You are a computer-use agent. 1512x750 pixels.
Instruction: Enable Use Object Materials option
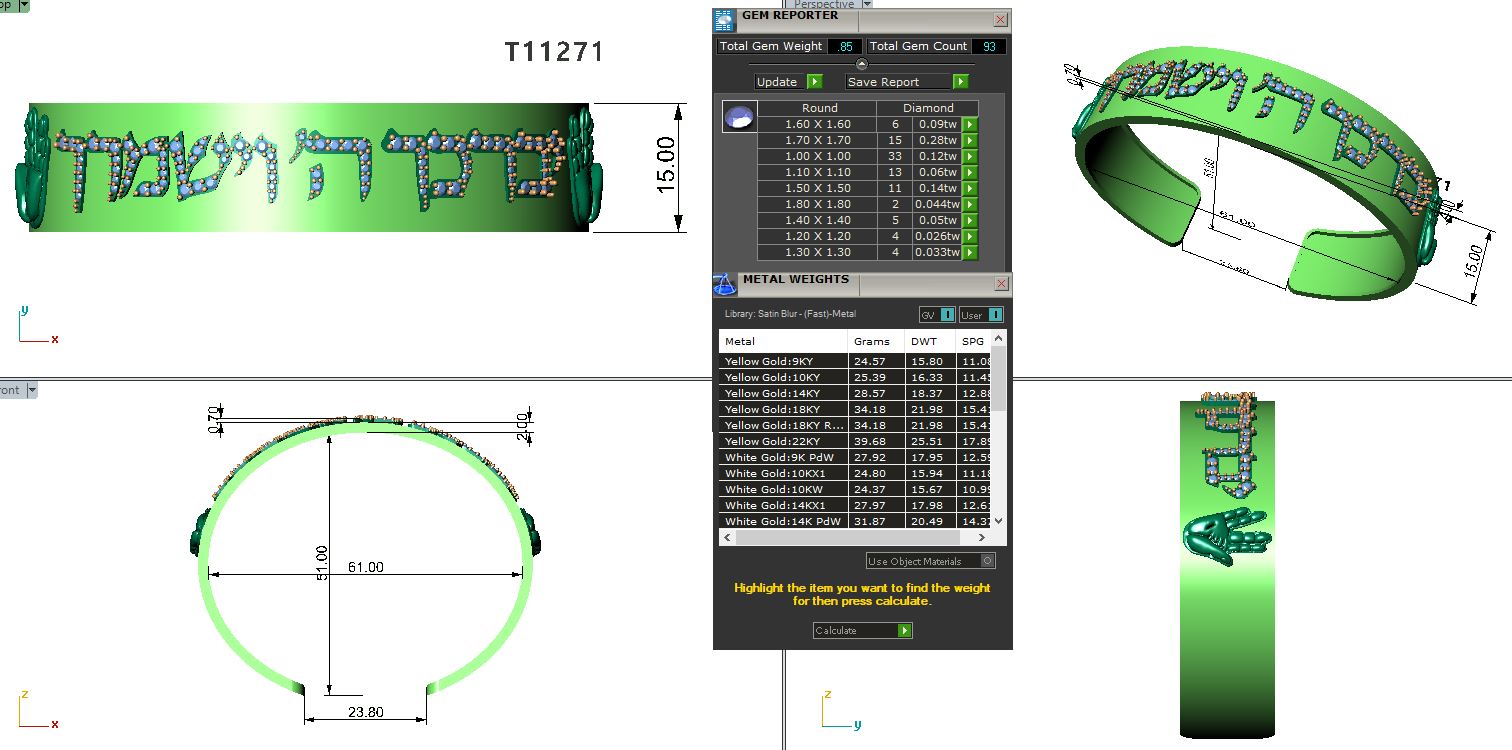(x=988, y=561)
